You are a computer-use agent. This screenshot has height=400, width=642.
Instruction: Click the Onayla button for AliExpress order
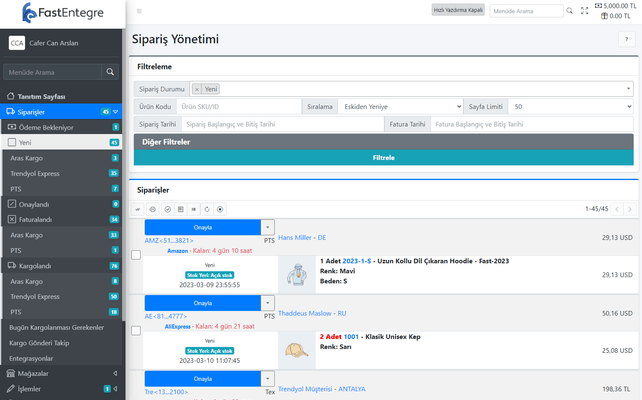pos(202,302)
